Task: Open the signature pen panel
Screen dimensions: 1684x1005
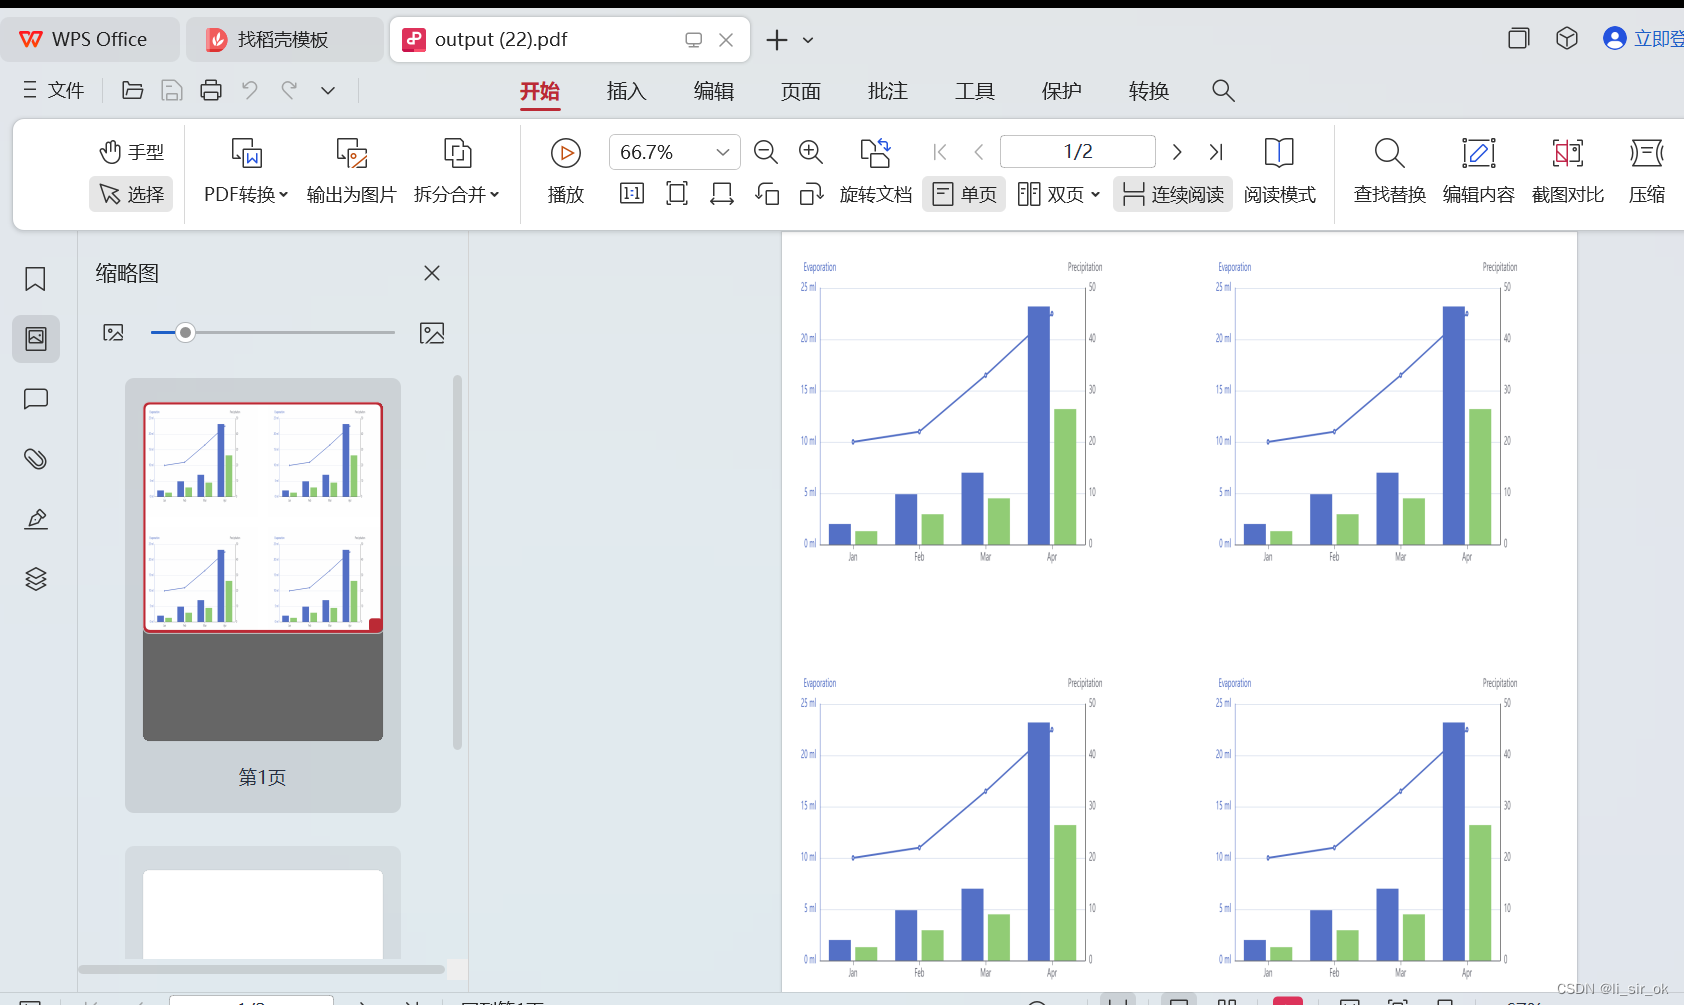Action: tap(36, 519)
